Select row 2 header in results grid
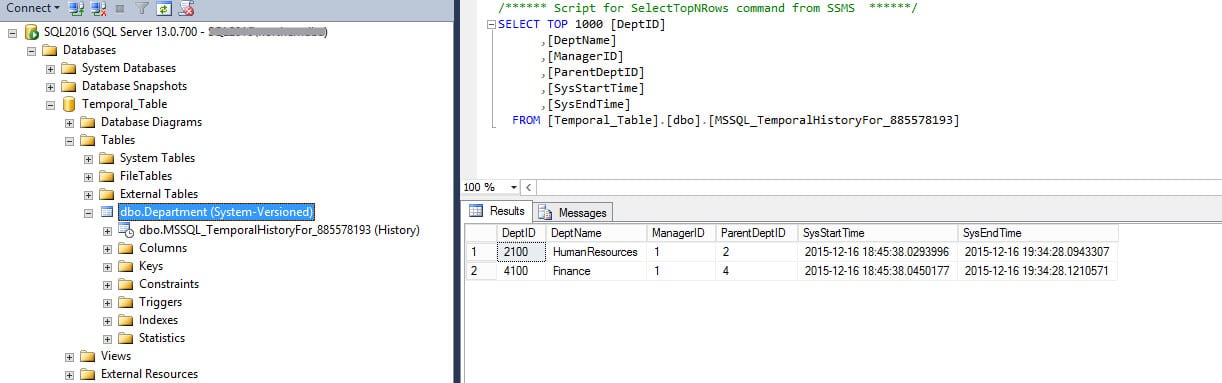 pyautogui.click(x=481, y=270)
